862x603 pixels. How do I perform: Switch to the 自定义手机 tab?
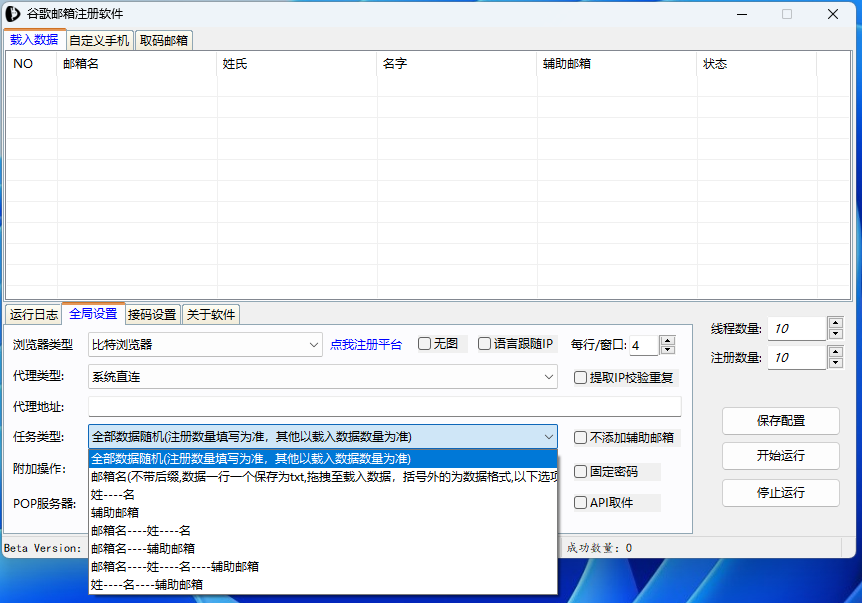click(99, 41)
